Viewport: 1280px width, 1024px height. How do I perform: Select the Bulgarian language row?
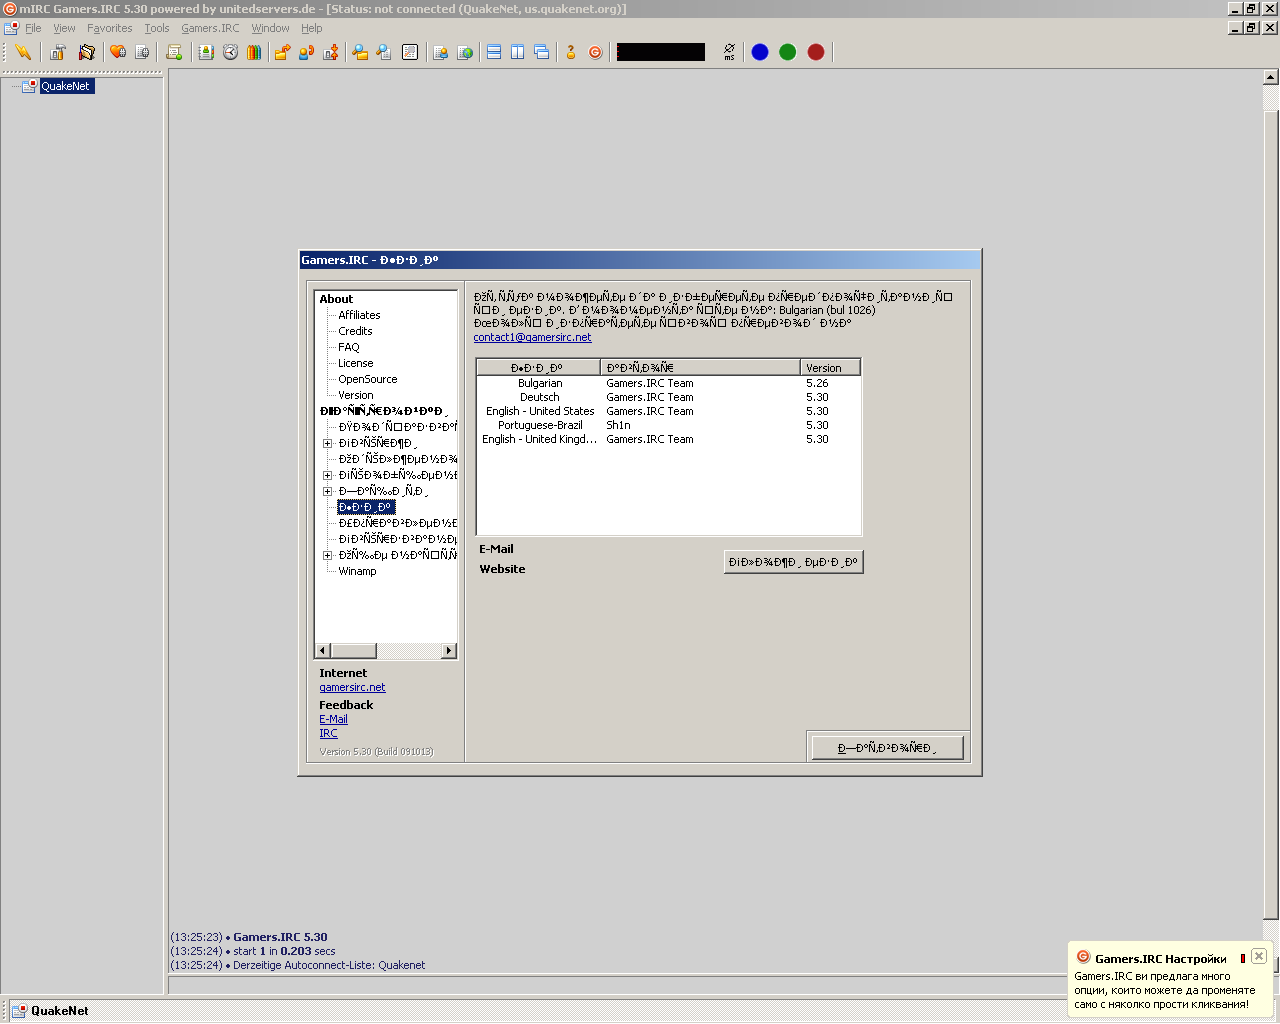[x=668, y=383]
